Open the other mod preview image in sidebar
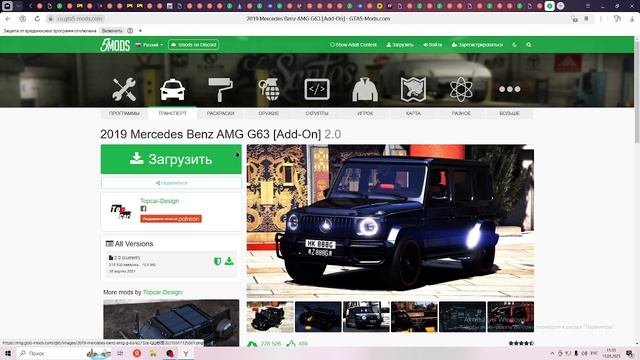 pos(171,322)
